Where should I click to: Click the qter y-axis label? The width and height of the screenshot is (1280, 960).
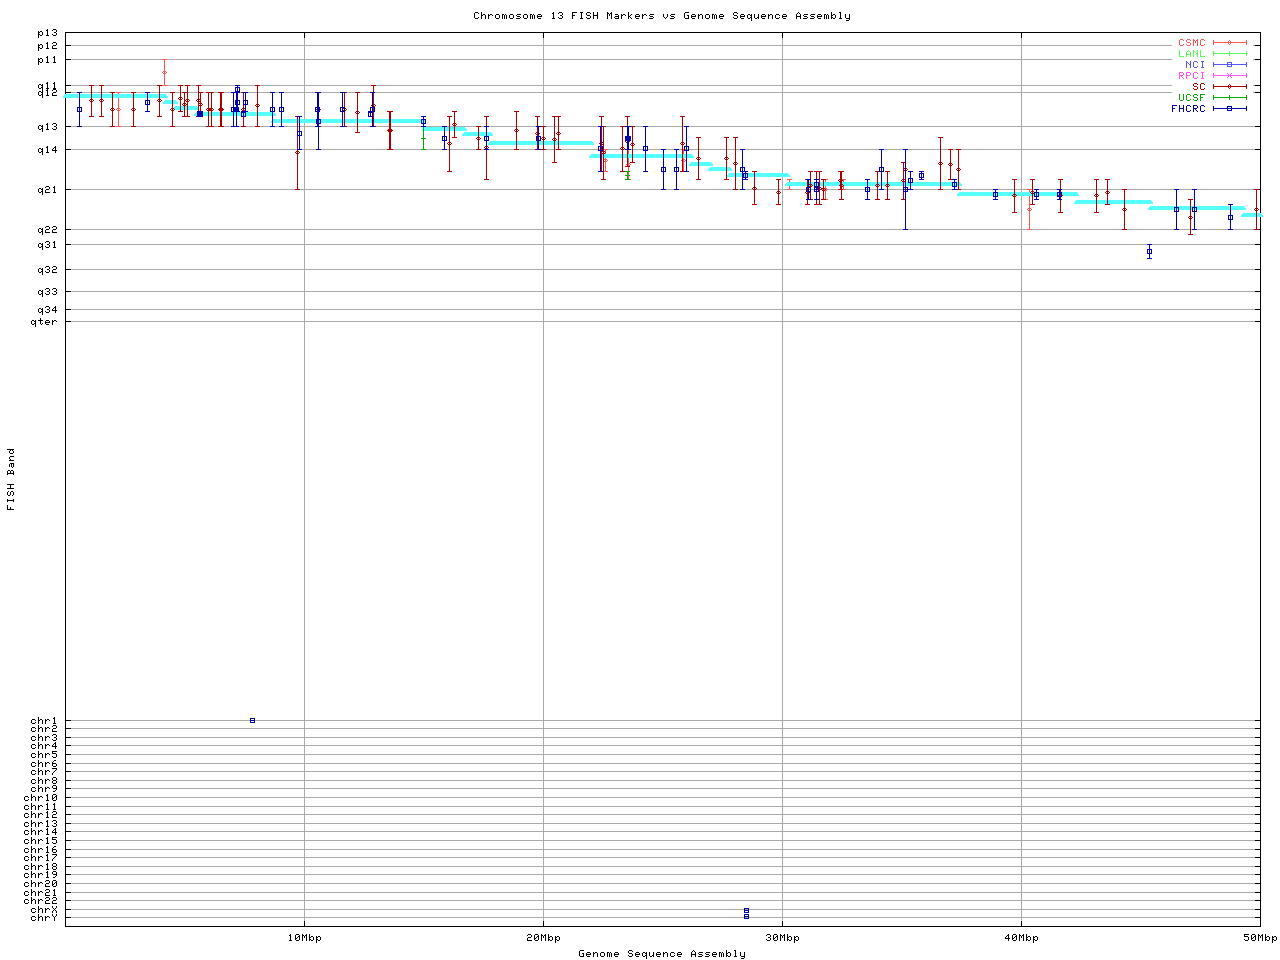(44, 321)
